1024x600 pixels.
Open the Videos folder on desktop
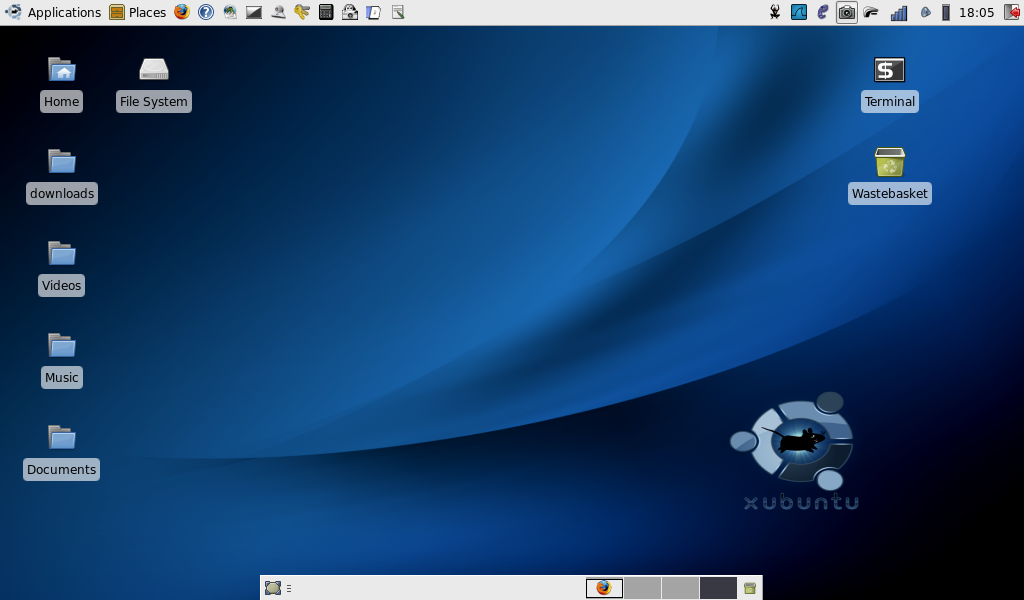coord(62,253)
